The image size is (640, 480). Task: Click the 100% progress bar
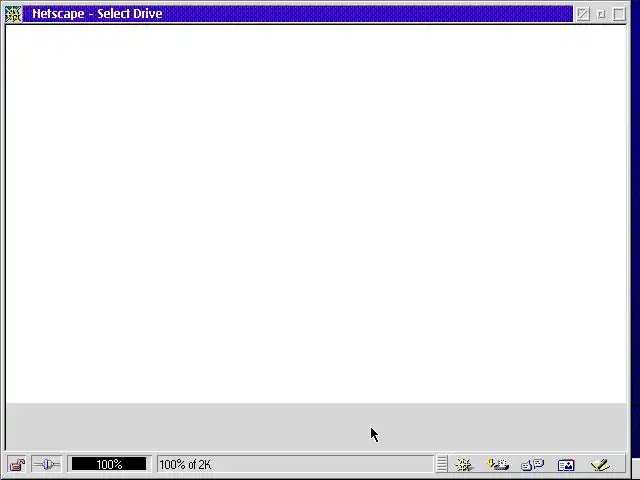pos(109,464)
